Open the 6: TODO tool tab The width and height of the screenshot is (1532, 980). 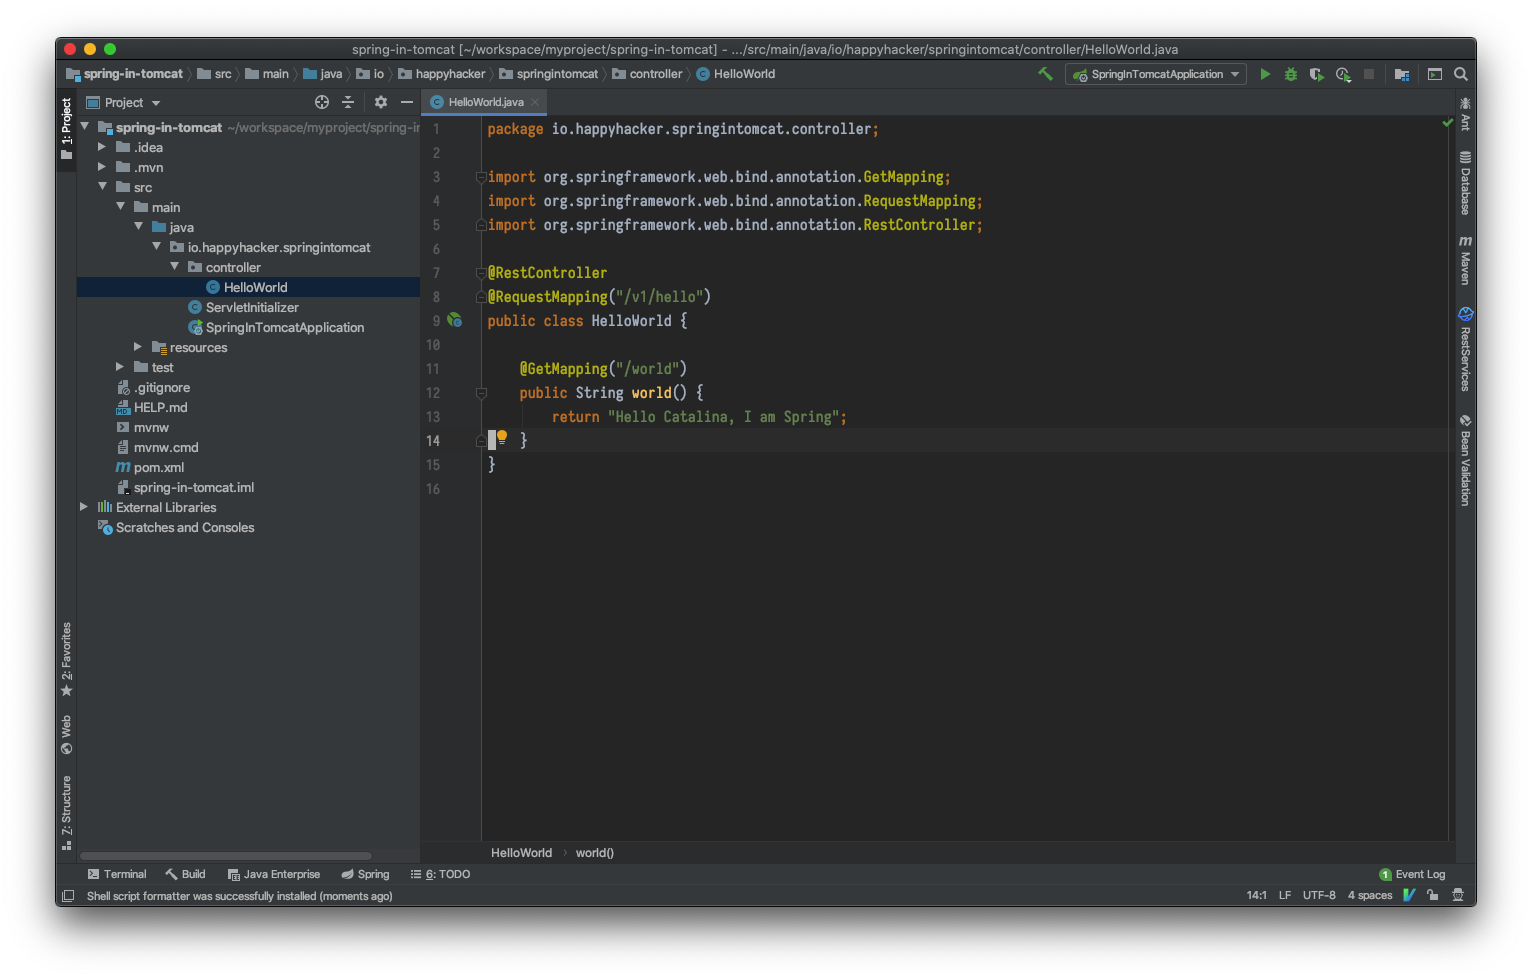point(440,874)
